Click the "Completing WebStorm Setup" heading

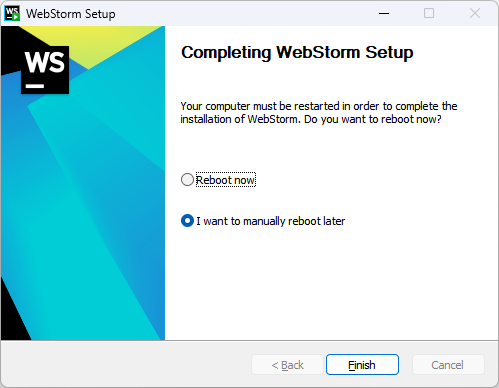pyautogui.click(x=297, y=52)
